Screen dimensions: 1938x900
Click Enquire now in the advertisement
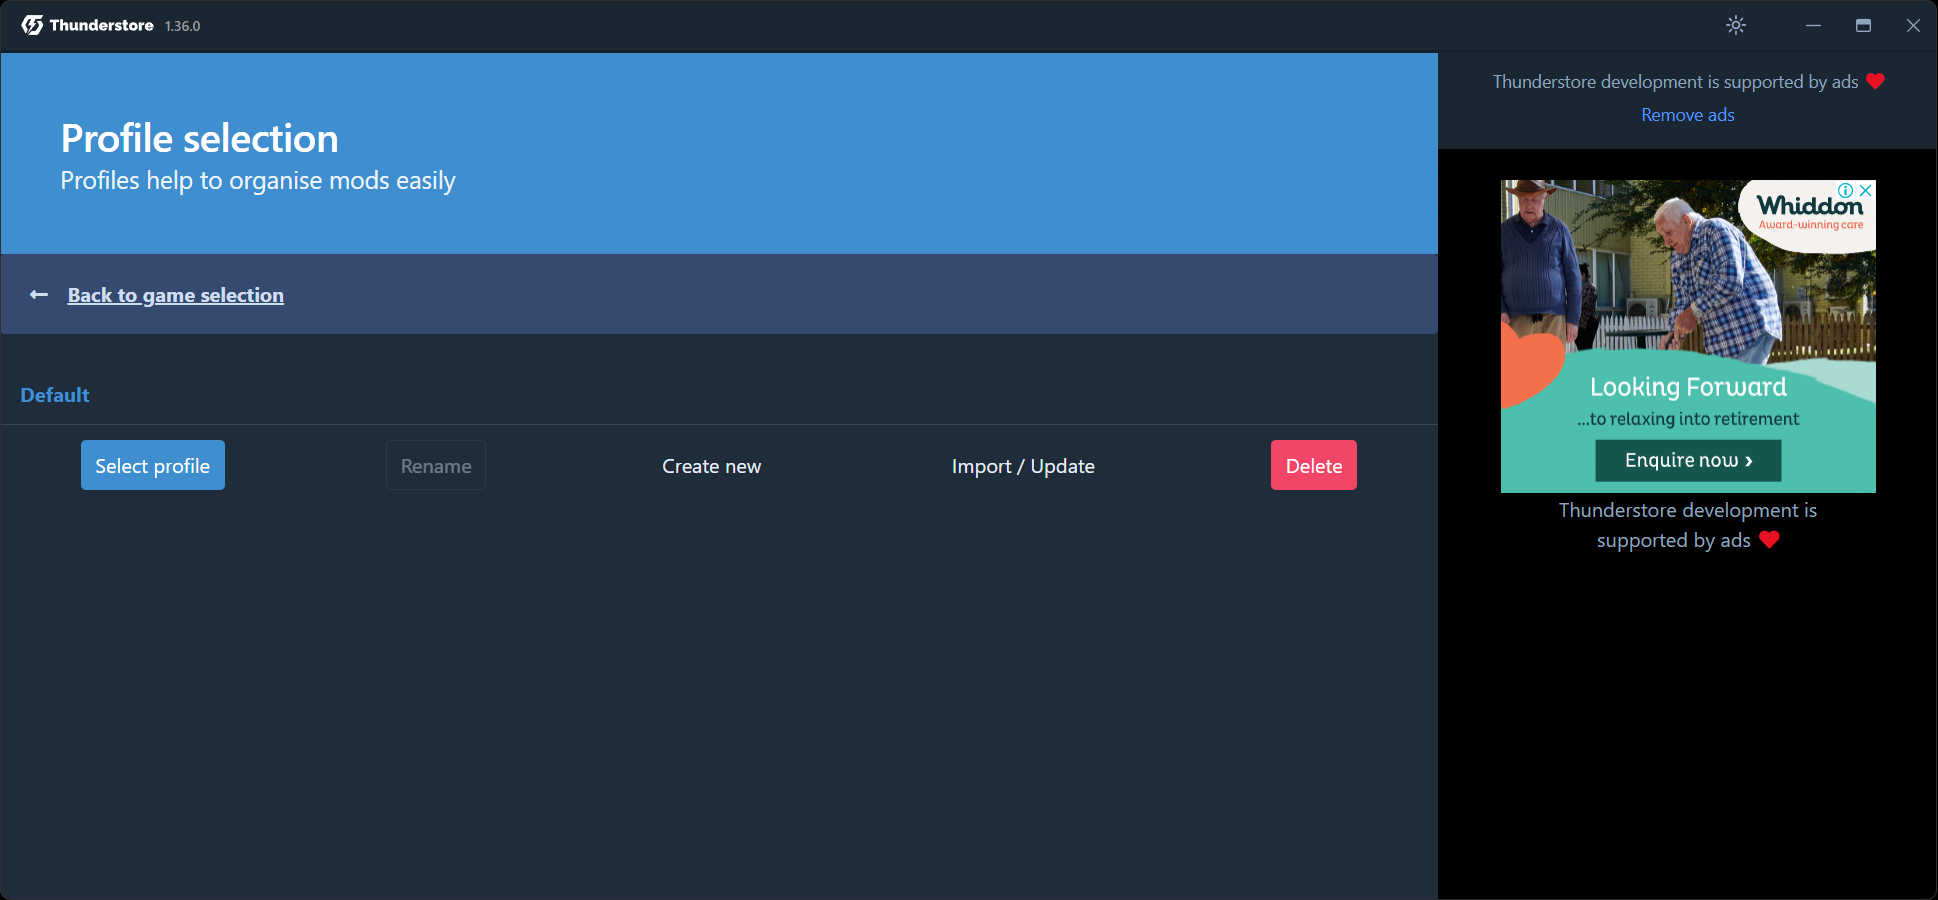click(x=1688, y=460)
